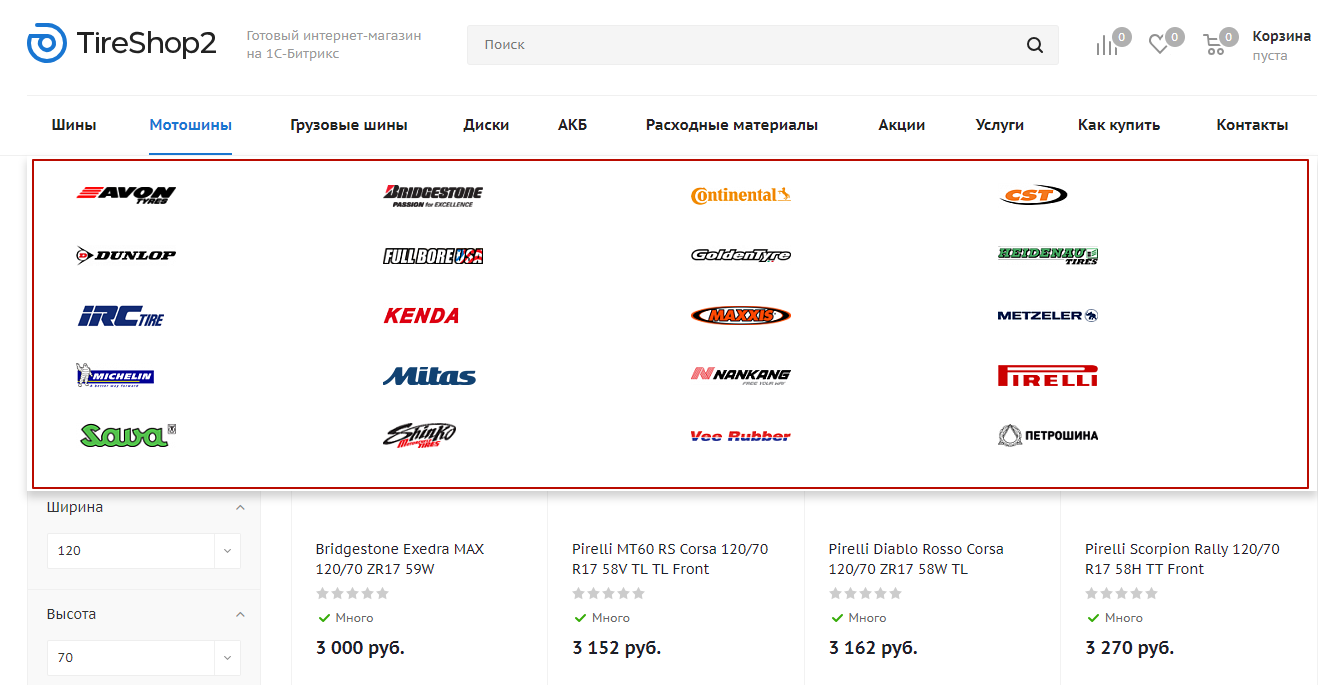The image size is (1318, 685).
Task: Click the Готовый интернет-магазин tagline text
Action: [x=334, y=45]
